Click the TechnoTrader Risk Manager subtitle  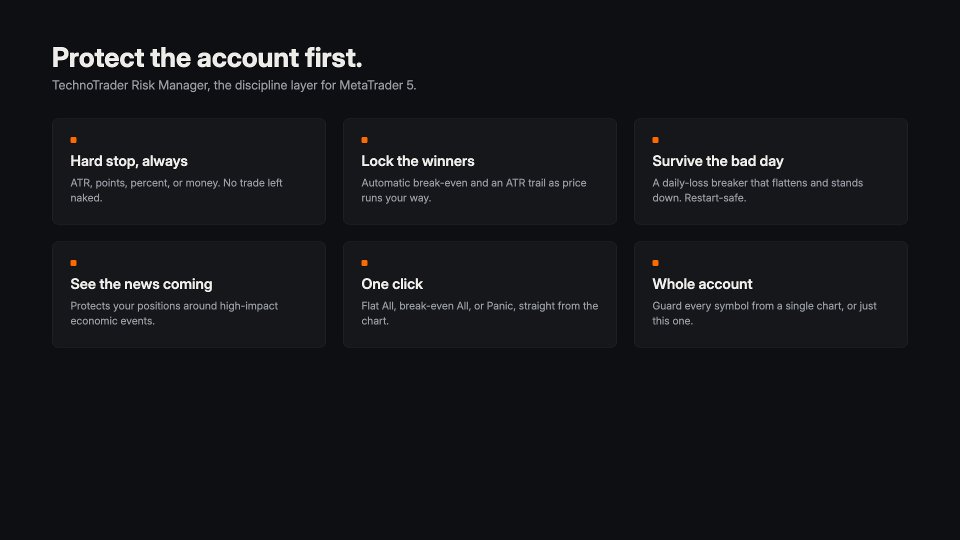tap(234, 86)
